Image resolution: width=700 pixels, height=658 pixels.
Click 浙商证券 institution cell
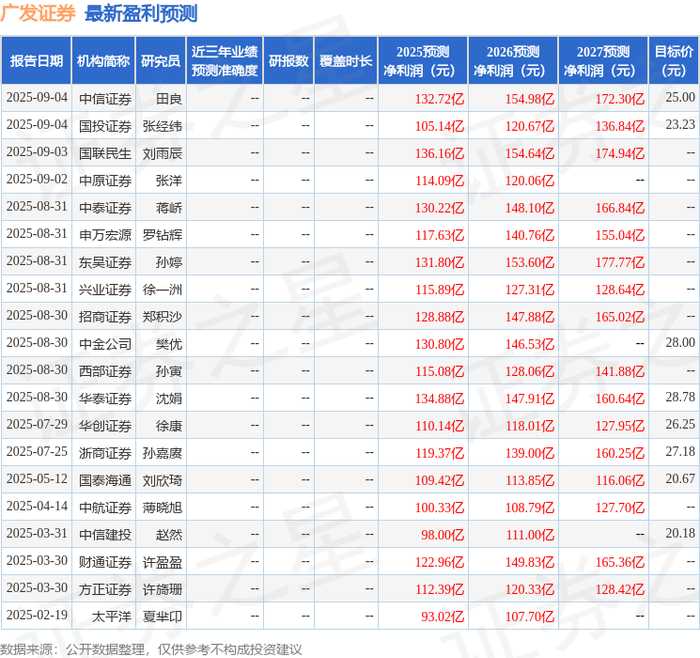105,453
